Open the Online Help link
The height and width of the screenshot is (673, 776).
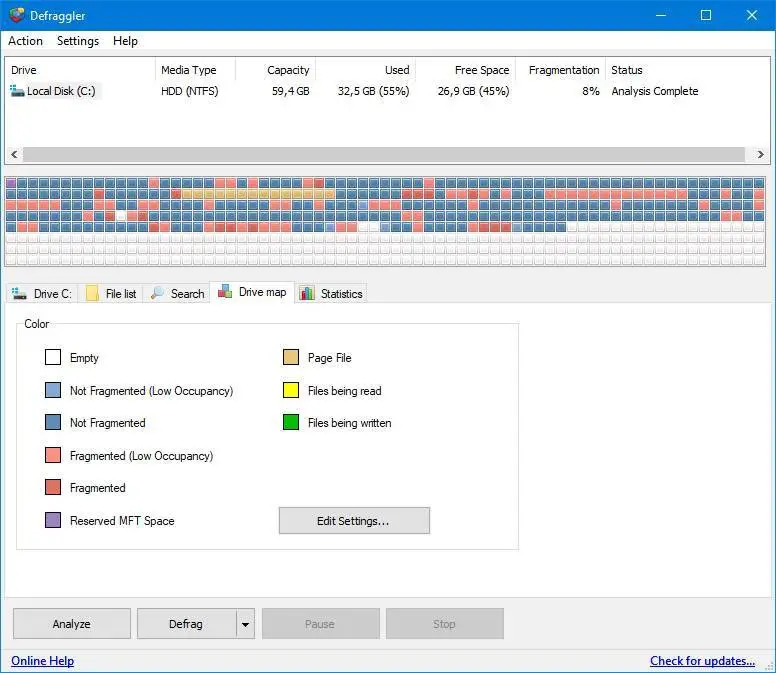tap(43, 661)
